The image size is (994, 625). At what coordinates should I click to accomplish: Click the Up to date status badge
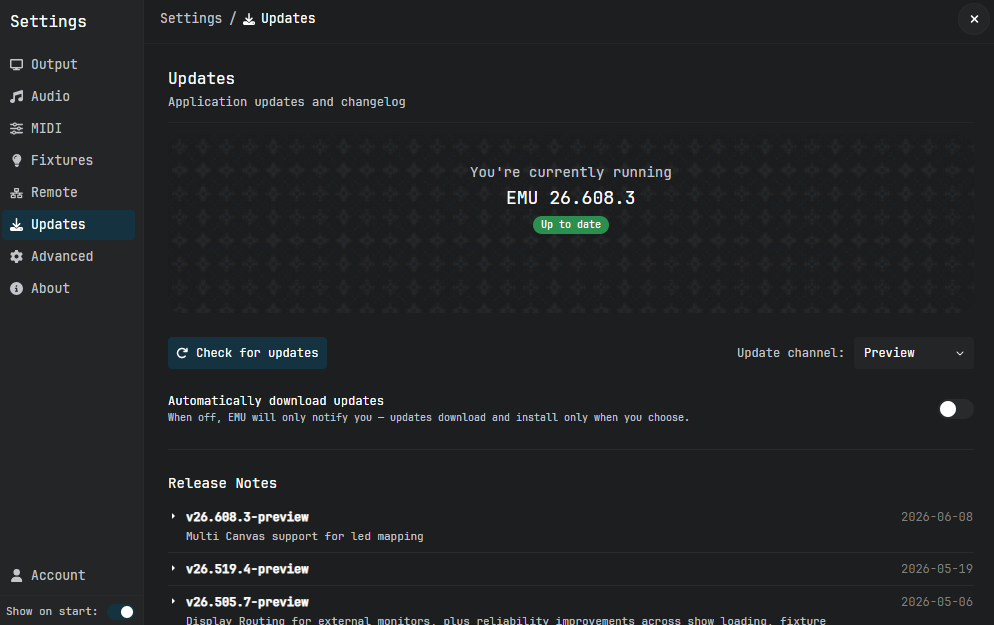571,225
